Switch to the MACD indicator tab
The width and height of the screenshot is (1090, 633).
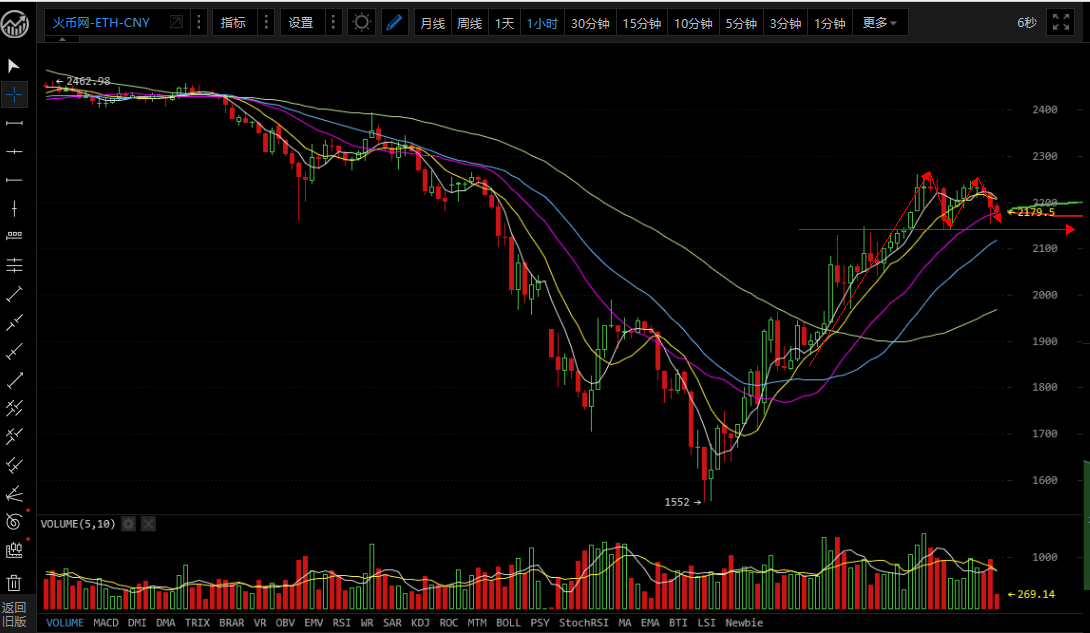[x=105, y=623]
